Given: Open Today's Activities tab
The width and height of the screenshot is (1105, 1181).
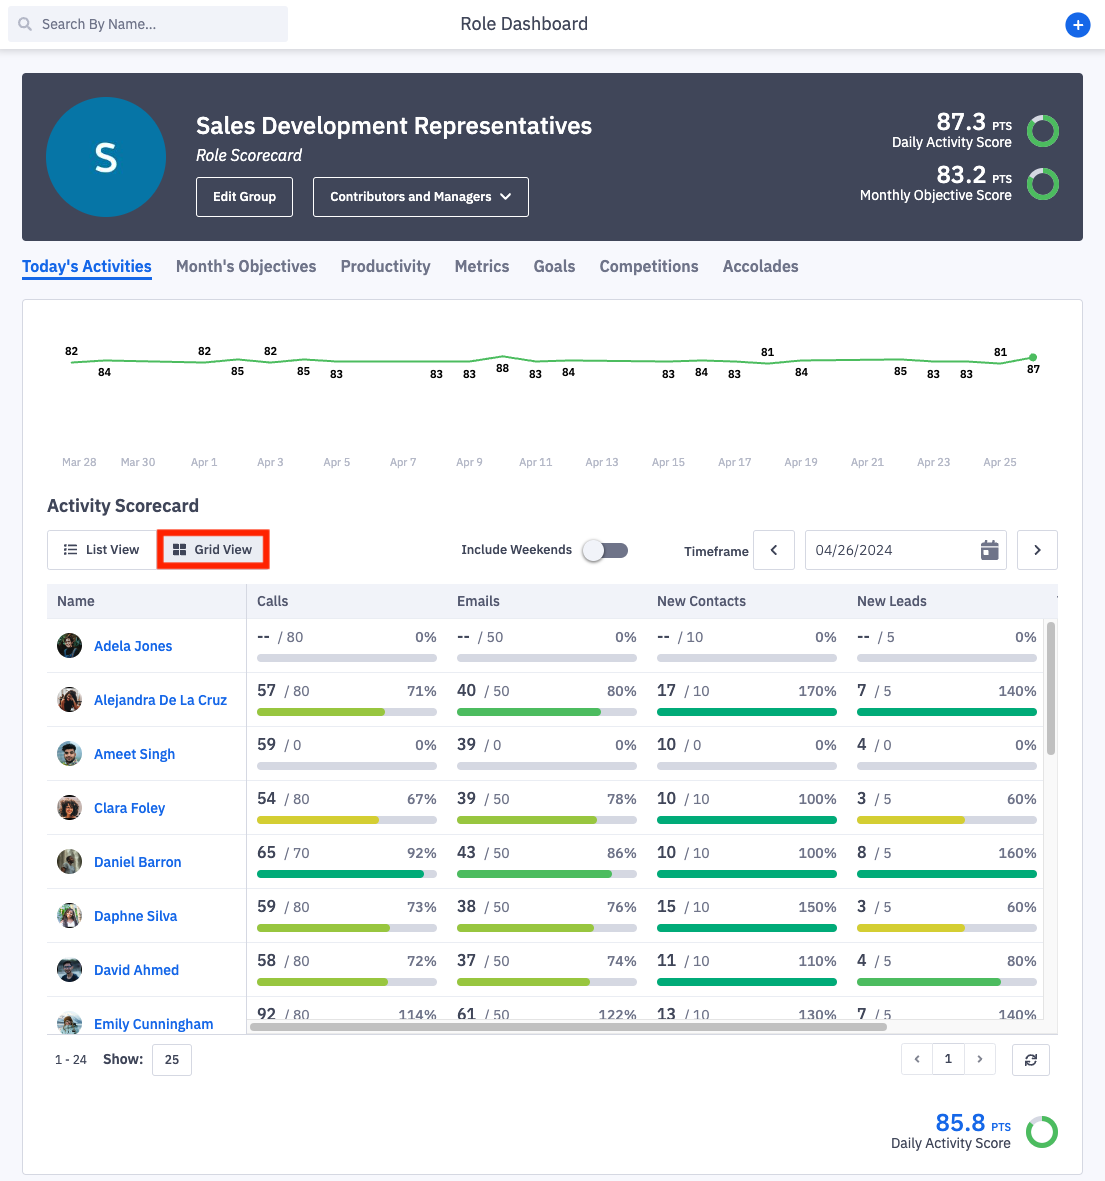Looking at the screenshot, I should [87, 267].
